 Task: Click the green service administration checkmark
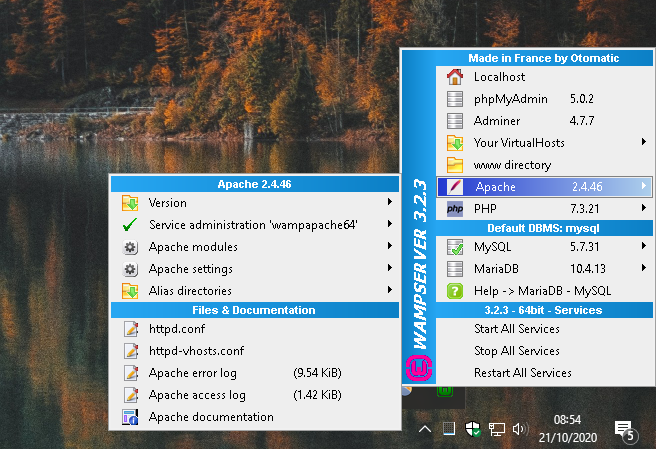coord(130,225)
